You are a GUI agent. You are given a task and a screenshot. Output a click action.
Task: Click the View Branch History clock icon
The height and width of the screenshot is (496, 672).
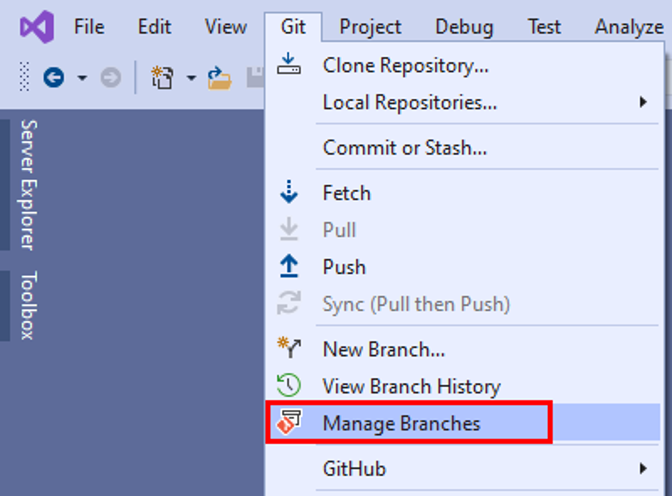tap(288, 385)
